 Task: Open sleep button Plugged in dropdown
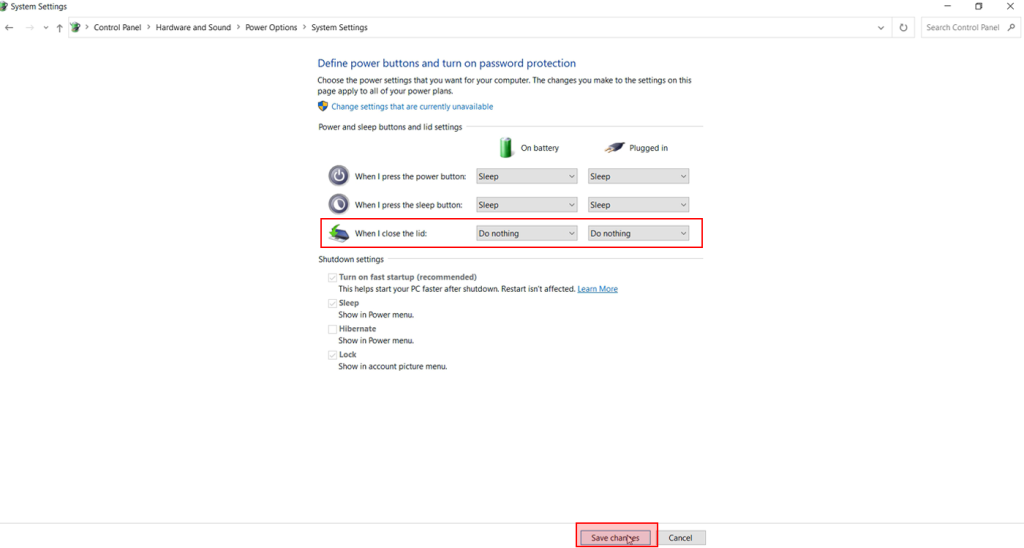[638, 204]
